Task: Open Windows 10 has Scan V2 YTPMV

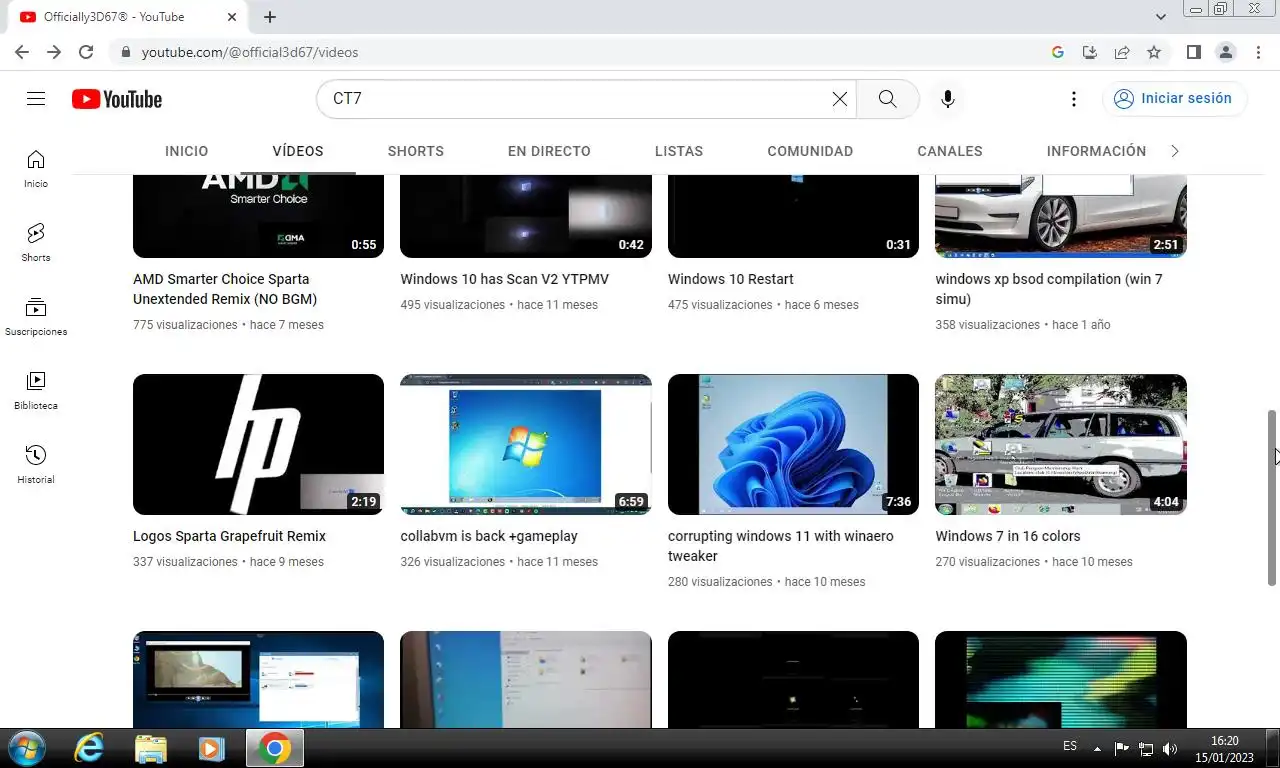Action: point(504,279)
